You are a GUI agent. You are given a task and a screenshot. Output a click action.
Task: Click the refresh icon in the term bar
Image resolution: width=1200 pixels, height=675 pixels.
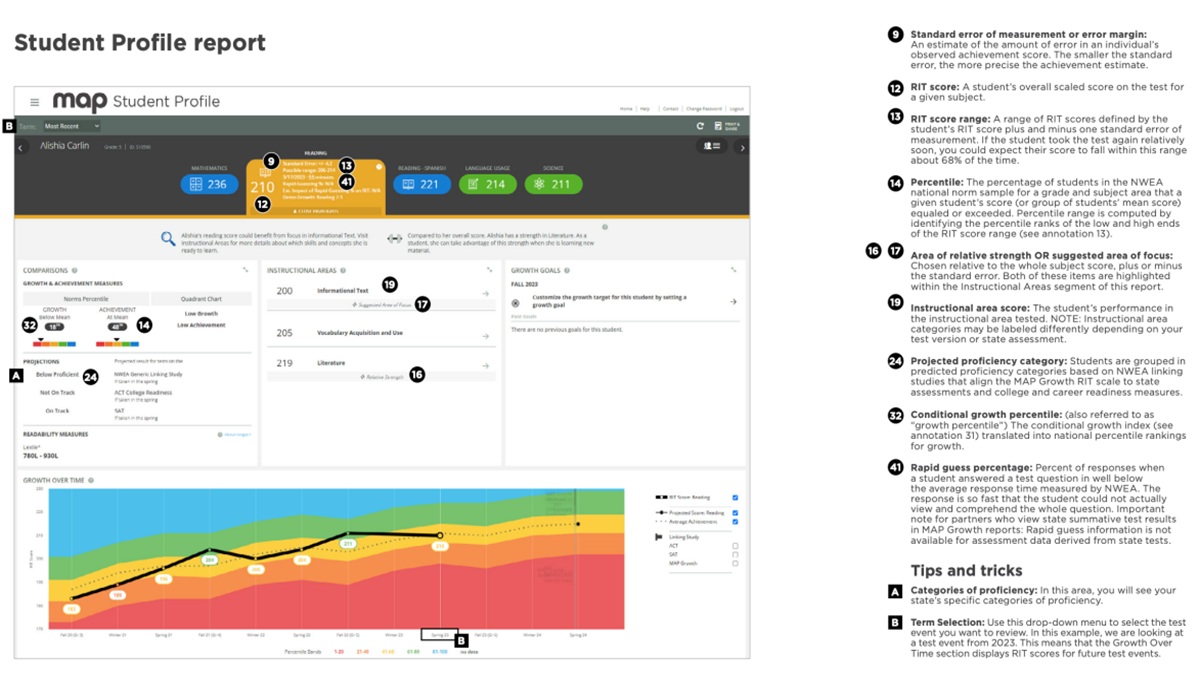(700, 126)
